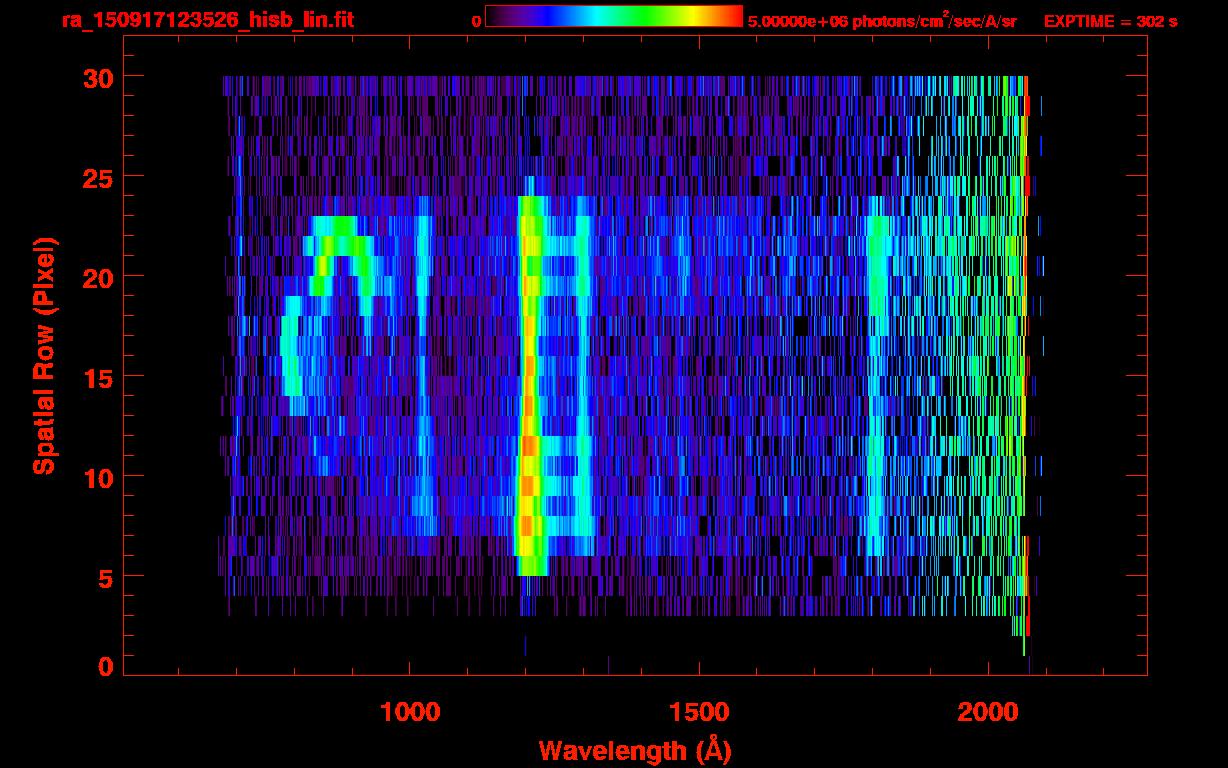This screenshot has height=768, width=1228.
Task: Click the y-axis tick label 30
Action: point(97,77)
